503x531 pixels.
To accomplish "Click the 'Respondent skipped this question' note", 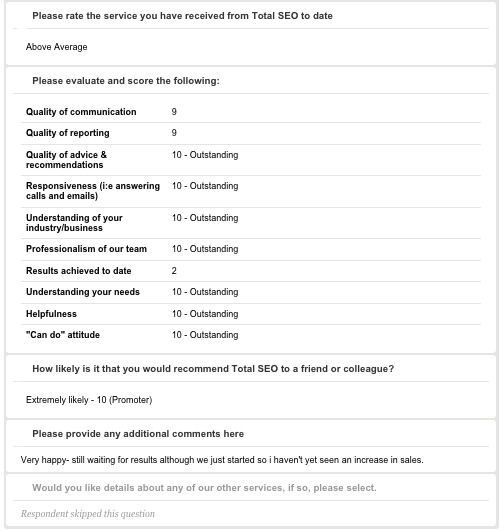I will (88, 514).
